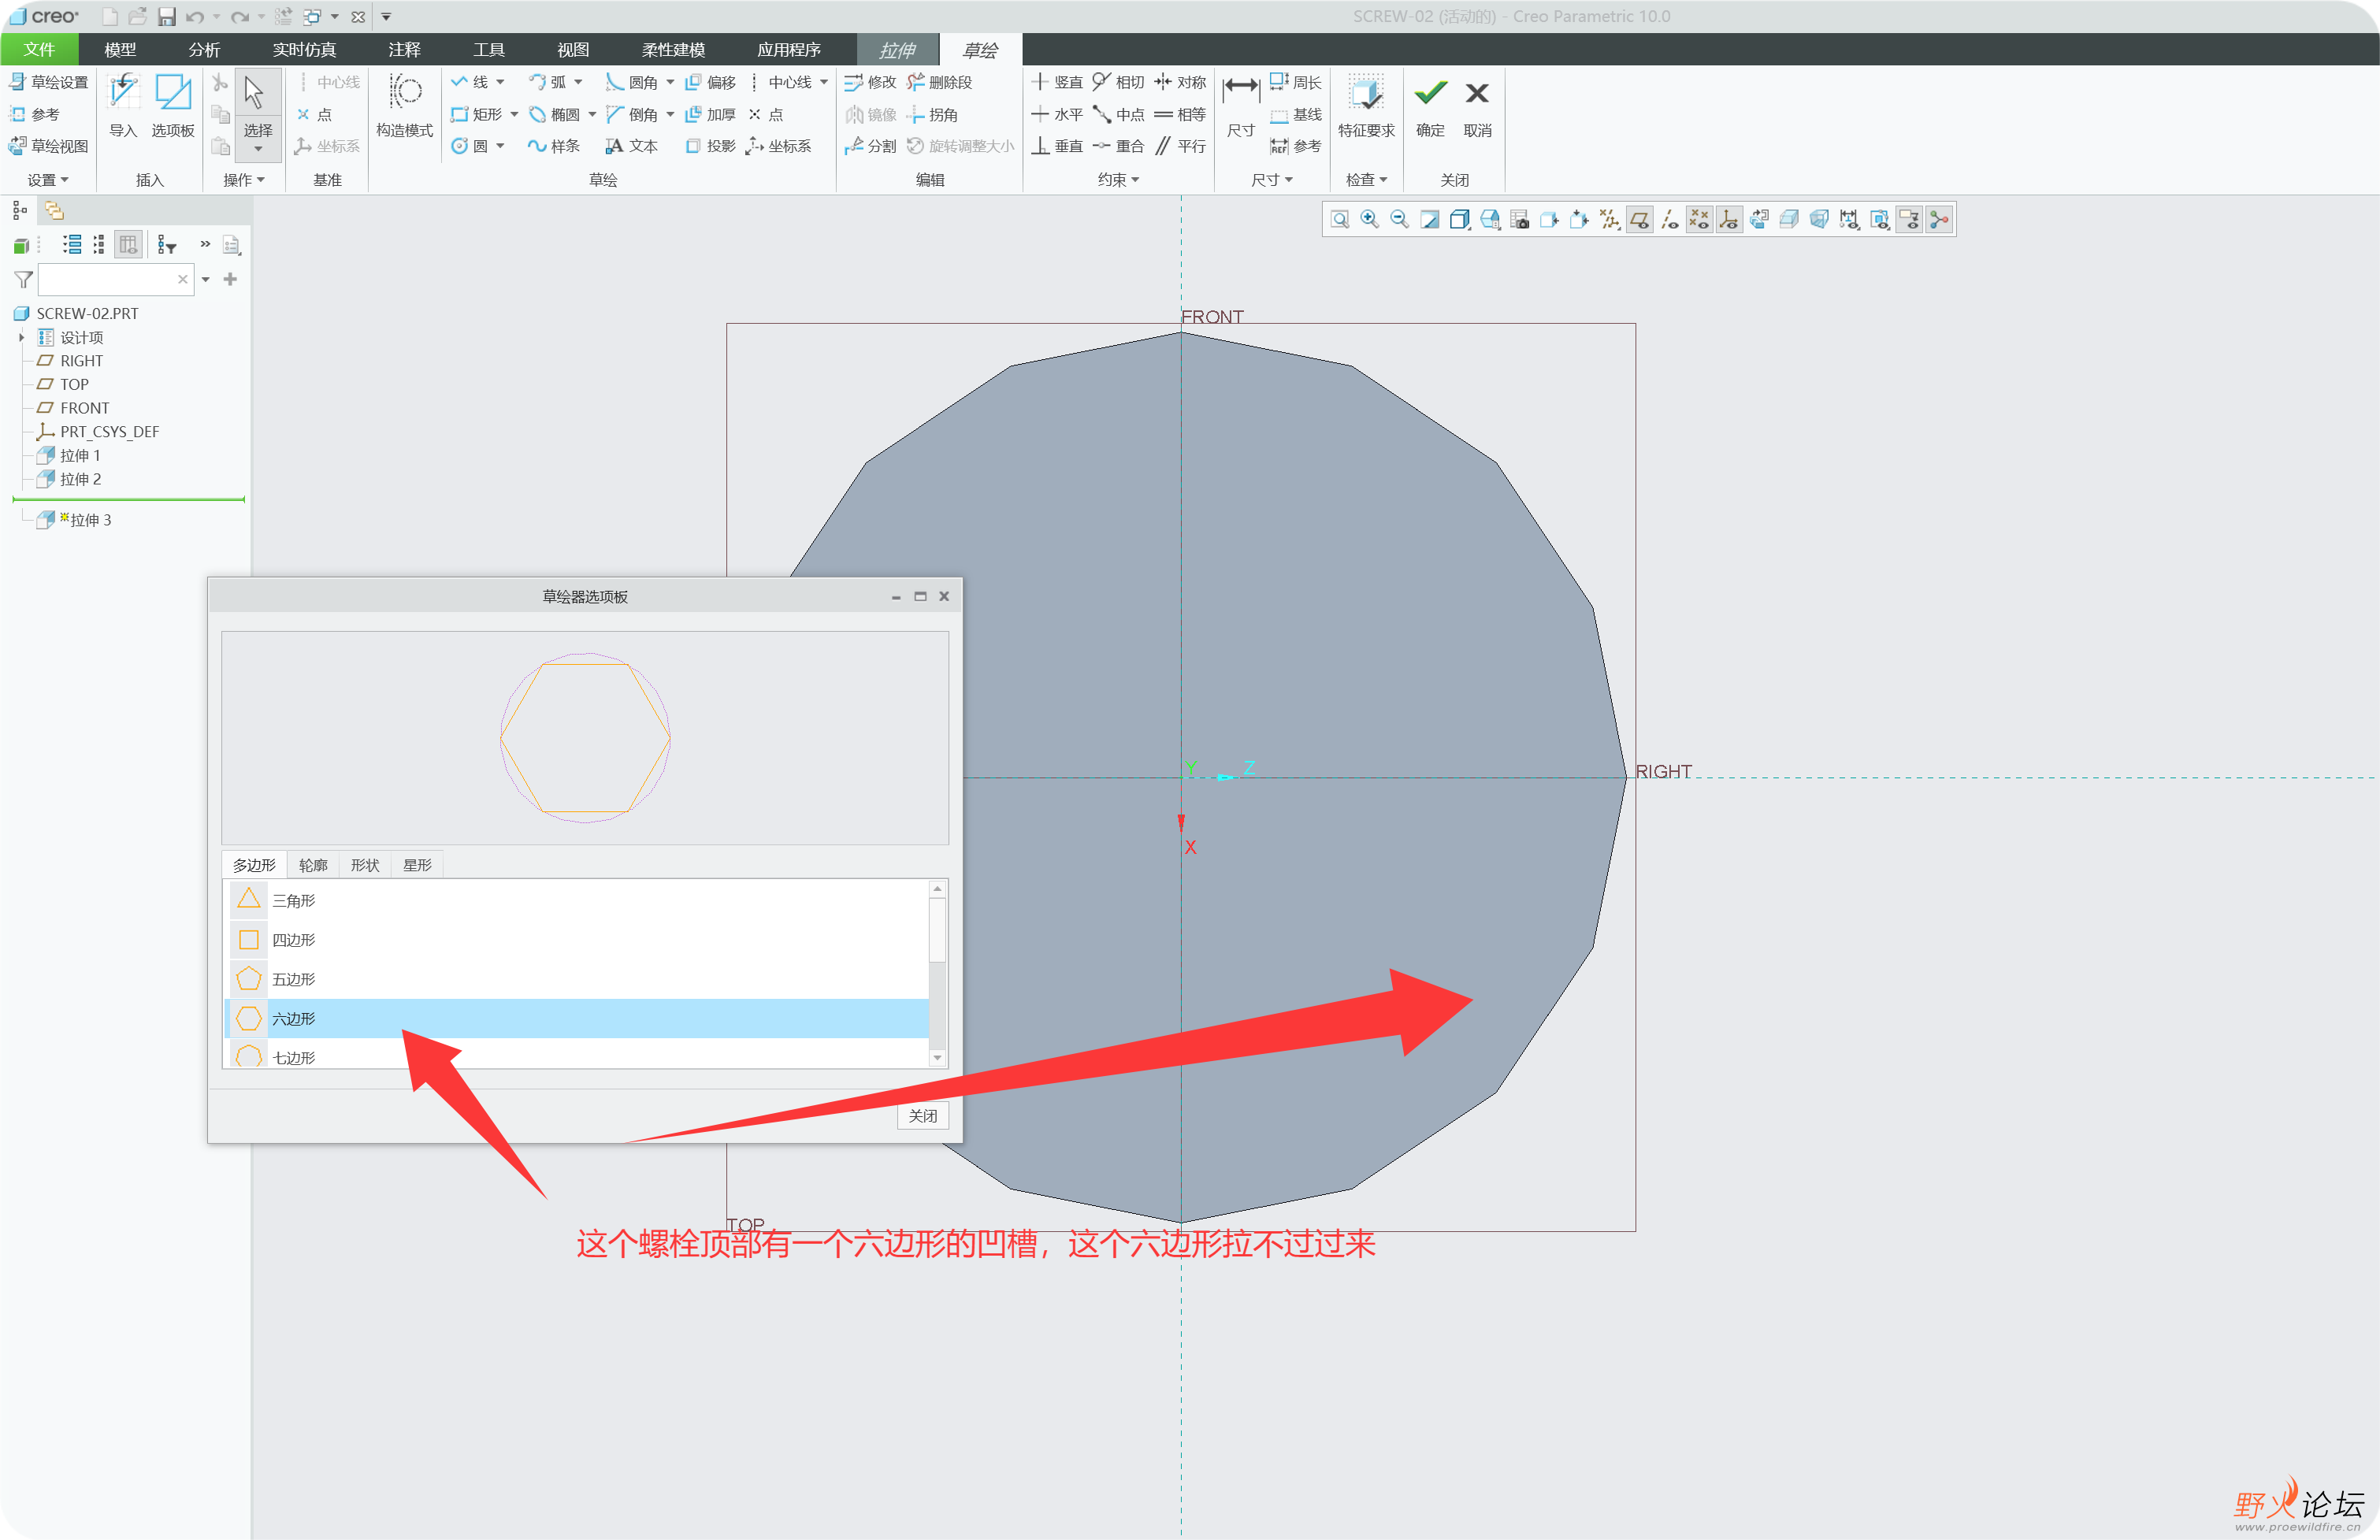Select the Construction Mode (构造模式) icon
This screenshot has width=2380, height=1540.
tap(404, 104)
